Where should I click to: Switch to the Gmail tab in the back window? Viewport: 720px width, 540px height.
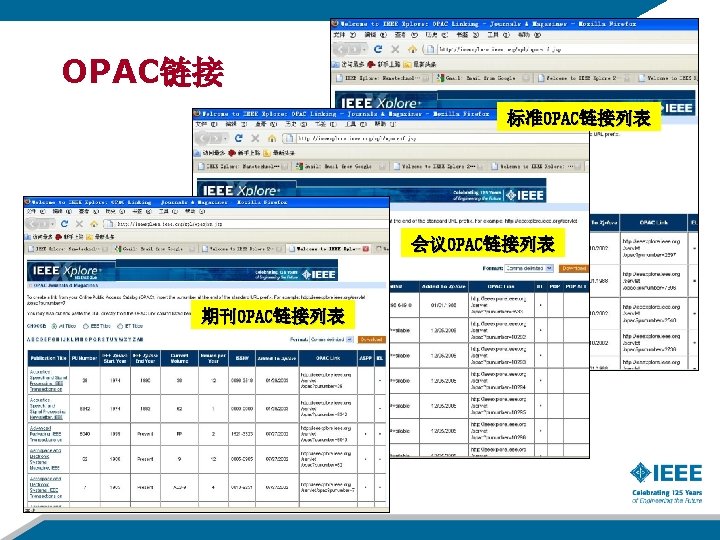click(x=482, y=78)
